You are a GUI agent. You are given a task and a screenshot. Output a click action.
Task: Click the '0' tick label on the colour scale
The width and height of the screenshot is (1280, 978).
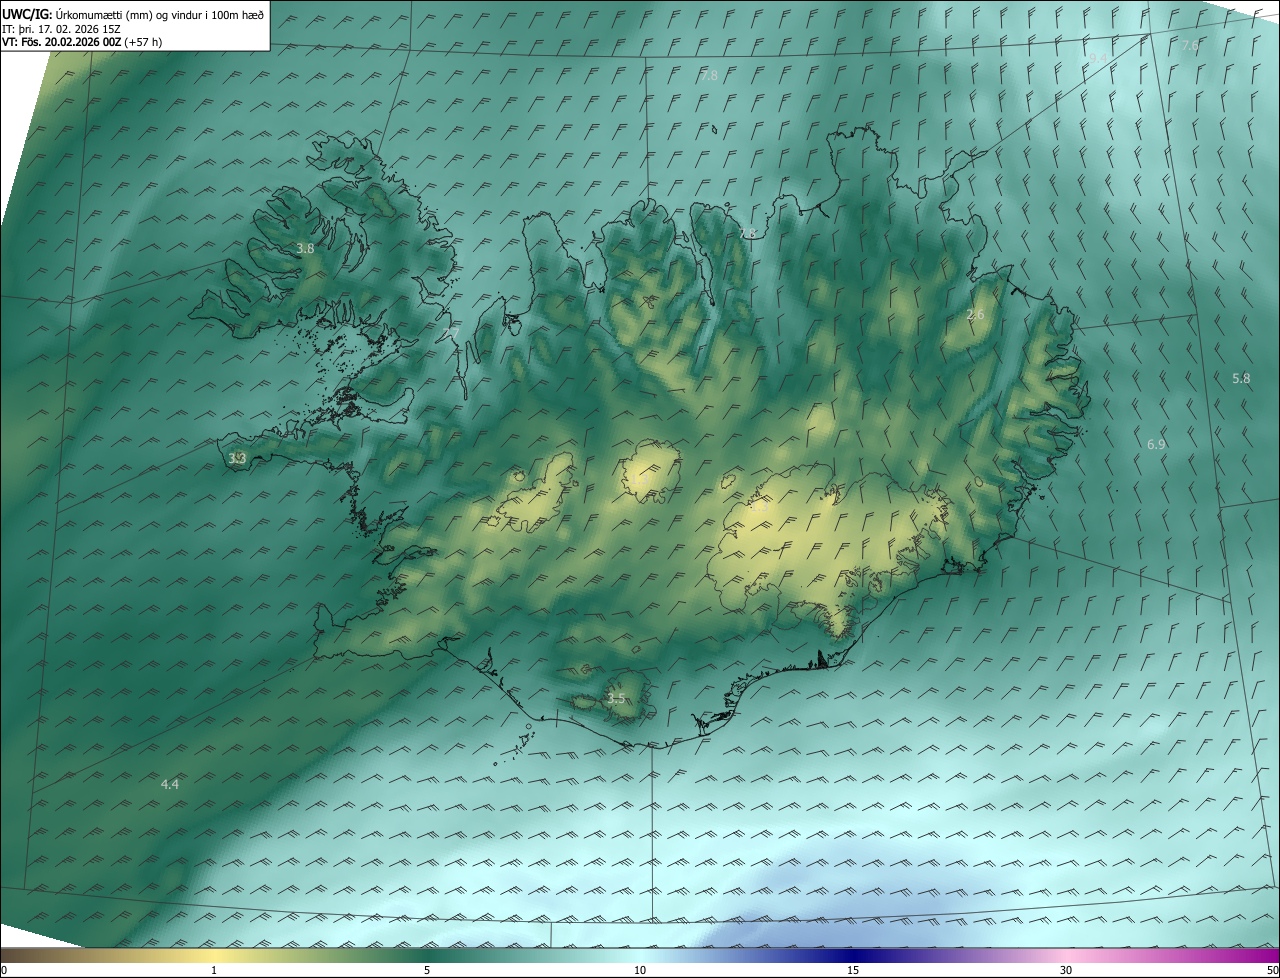(3, 970)
